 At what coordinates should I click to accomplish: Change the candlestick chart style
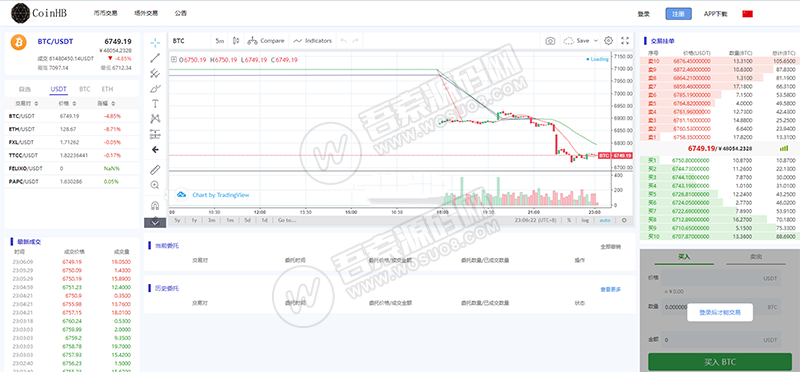click(x=236, y=40)
